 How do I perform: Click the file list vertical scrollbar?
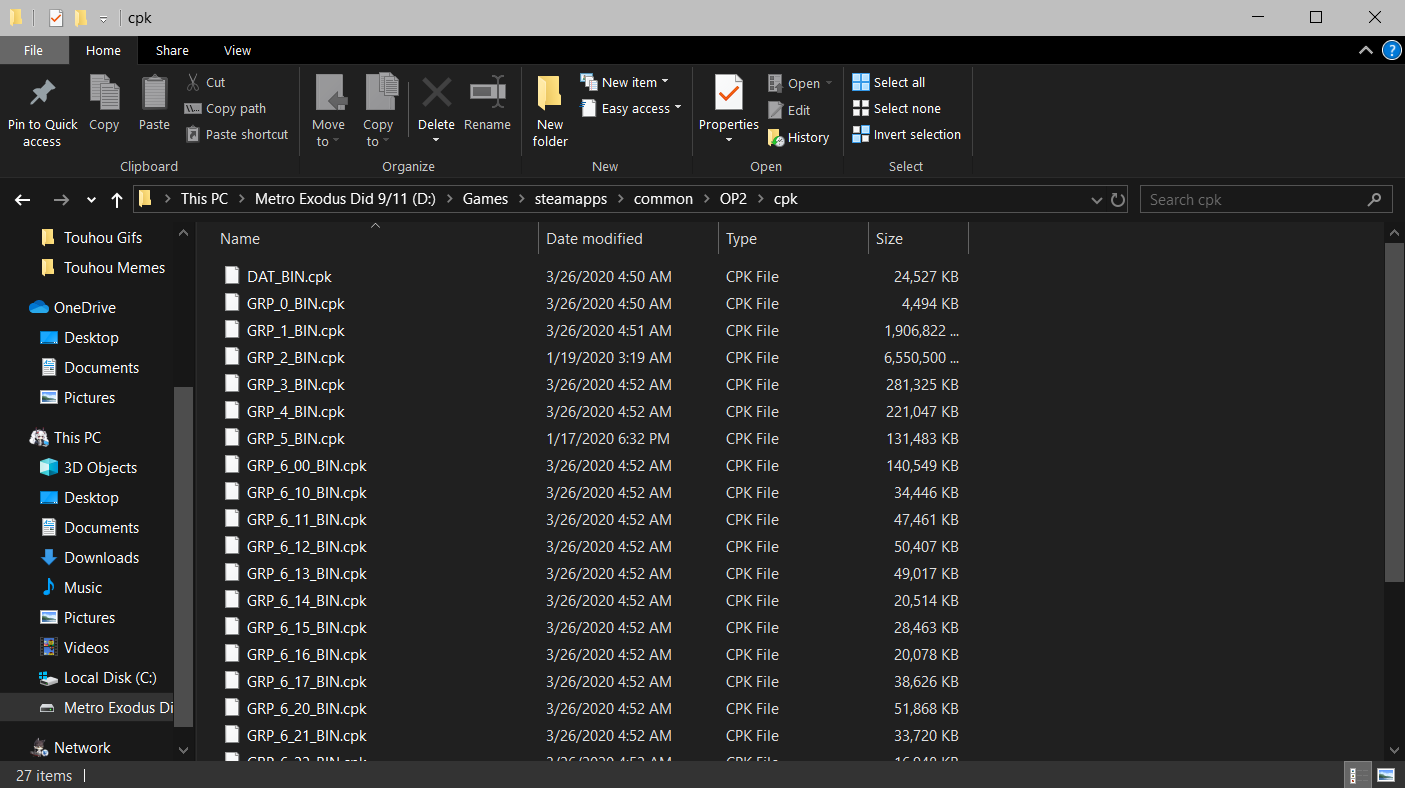point(1395,411)
